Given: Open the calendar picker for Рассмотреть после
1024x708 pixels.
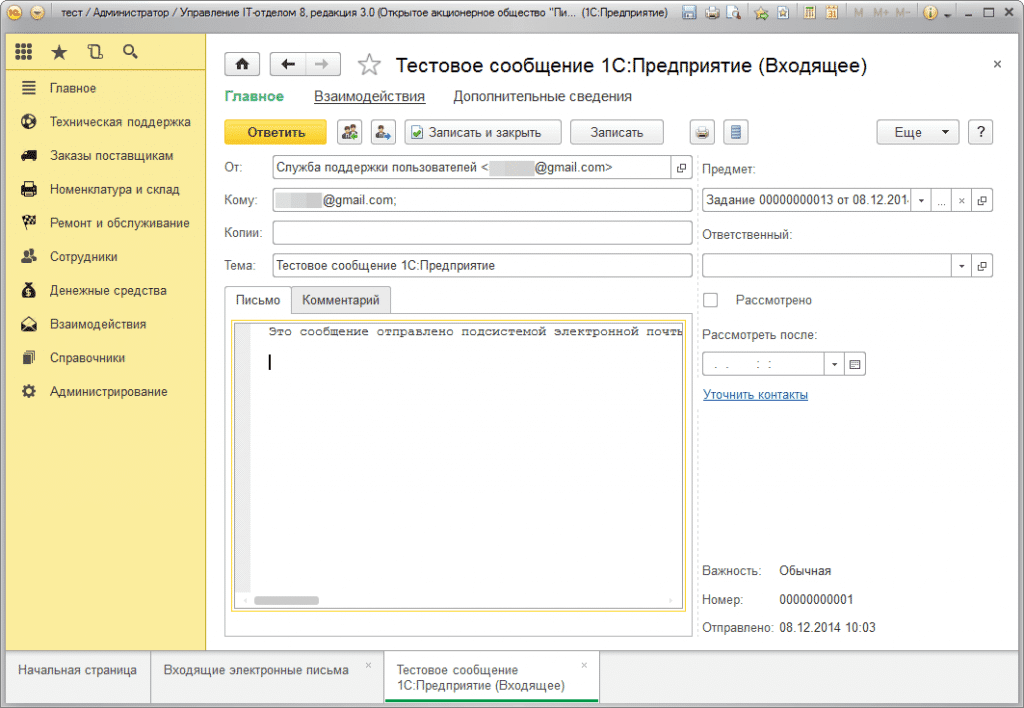Looking at the screenshot, I should pos(854,364).
